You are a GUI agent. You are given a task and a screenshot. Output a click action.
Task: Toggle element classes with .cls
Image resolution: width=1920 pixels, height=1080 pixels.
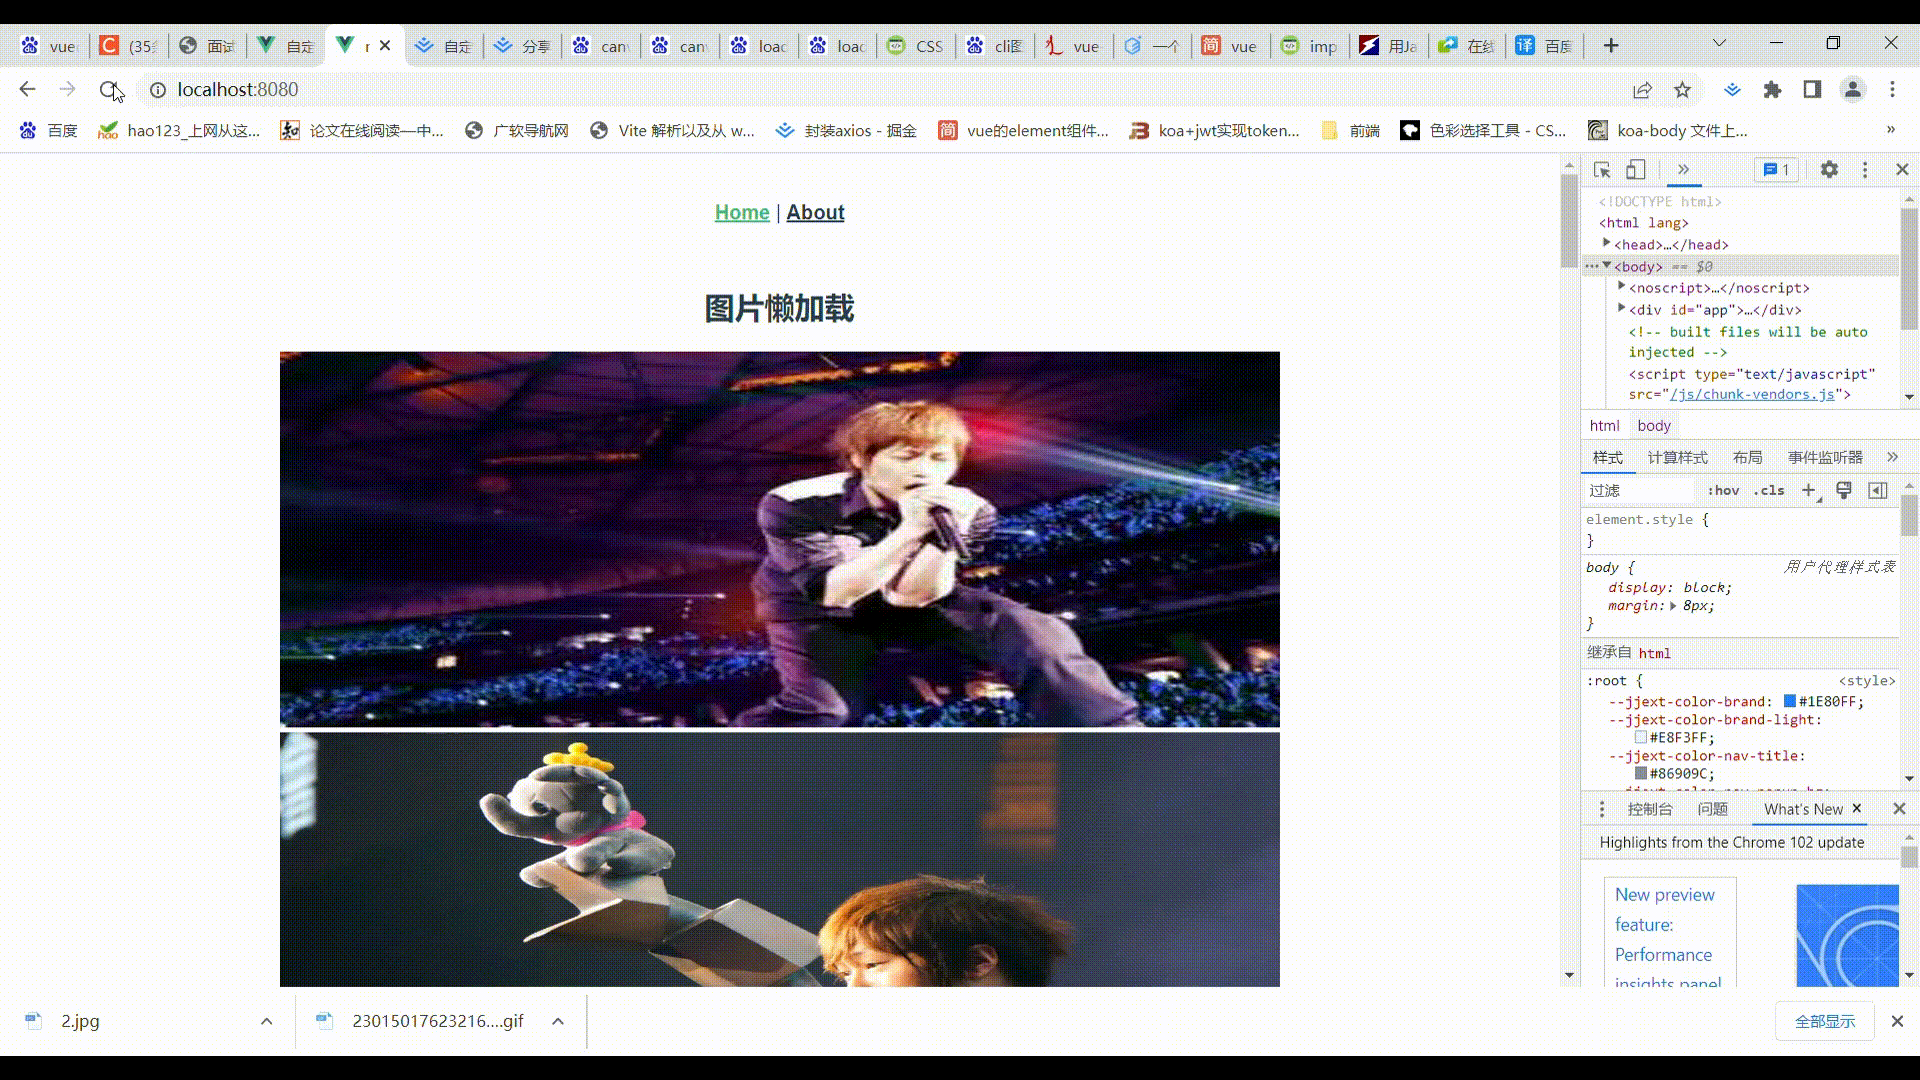click(1769, 490)
